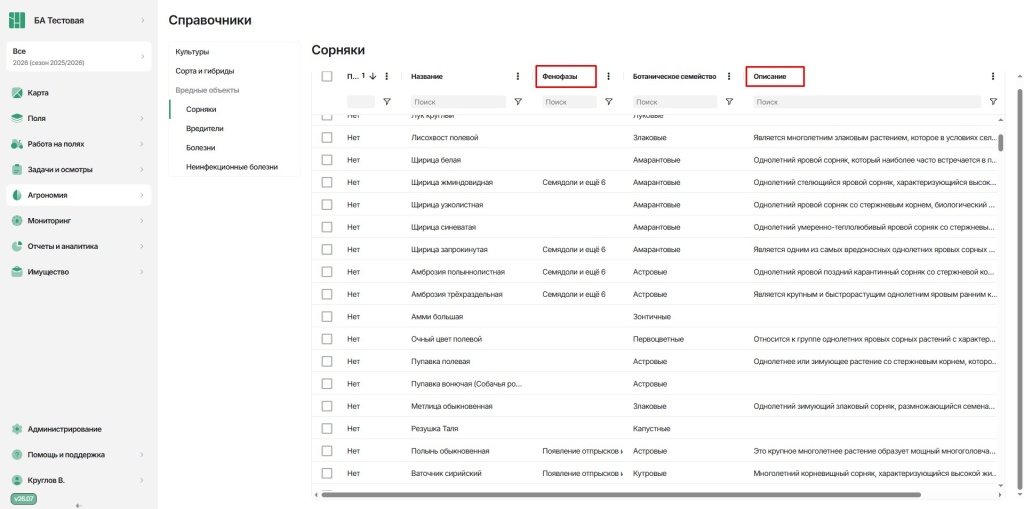Expand the Работа на полях chevron
This screenshot has height=509, width=1024.
click(142, 144)
